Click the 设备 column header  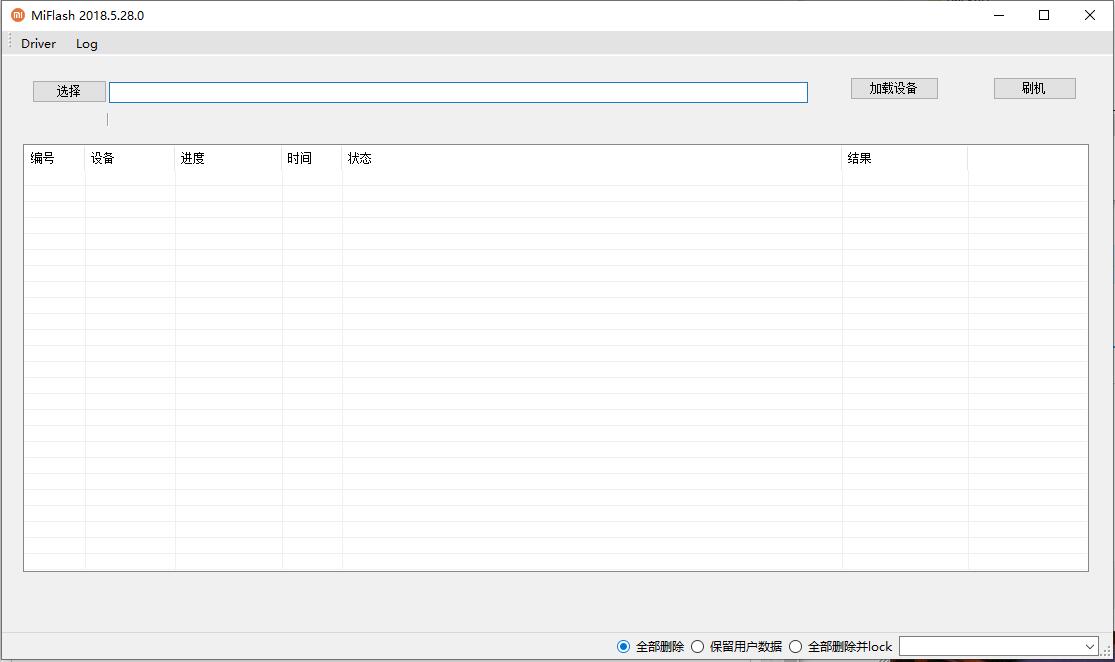click(130, 158)
